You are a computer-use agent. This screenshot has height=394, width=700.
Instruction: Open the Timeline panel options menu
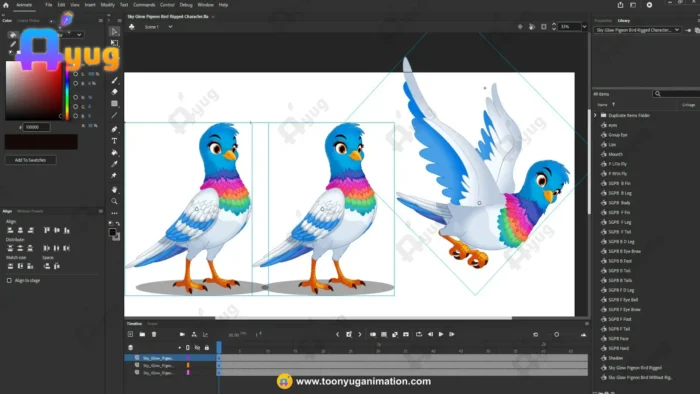point(587,323)
